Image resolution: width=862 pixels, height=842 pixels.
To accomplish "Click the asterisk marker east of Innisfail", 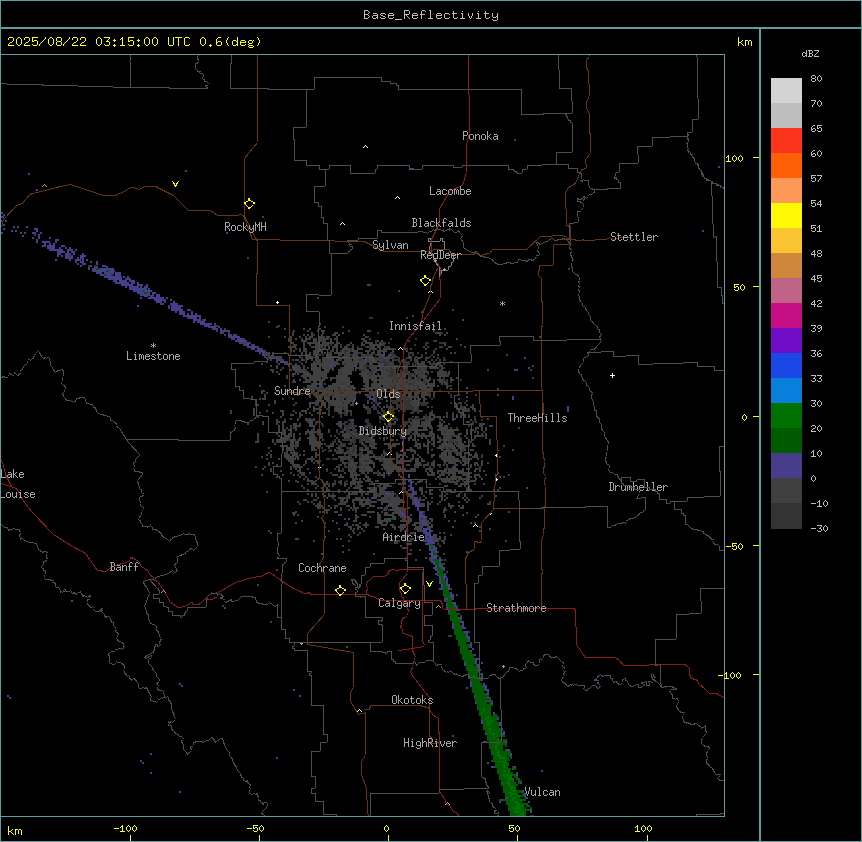I will [502, 303].
